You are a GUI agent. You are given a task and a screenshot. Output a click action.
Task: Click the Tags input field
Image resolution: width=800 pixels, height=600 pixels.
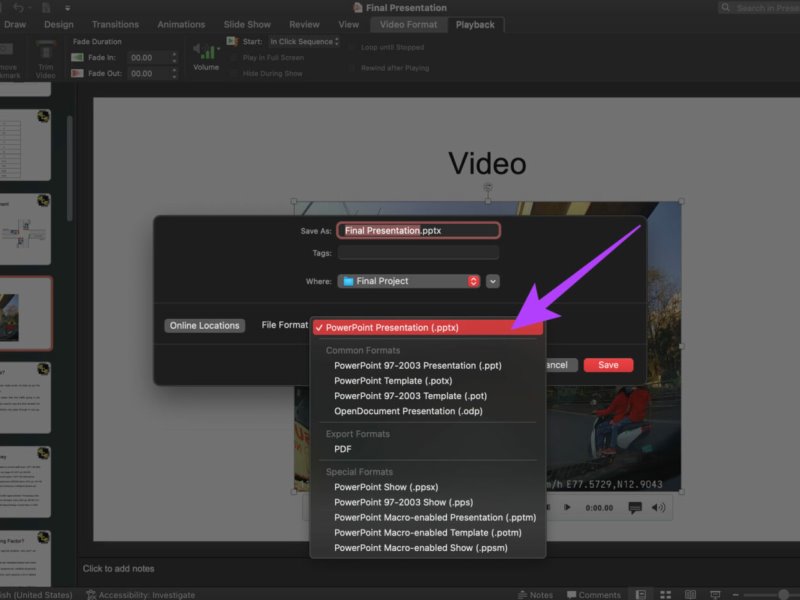[x=418, y=253]
